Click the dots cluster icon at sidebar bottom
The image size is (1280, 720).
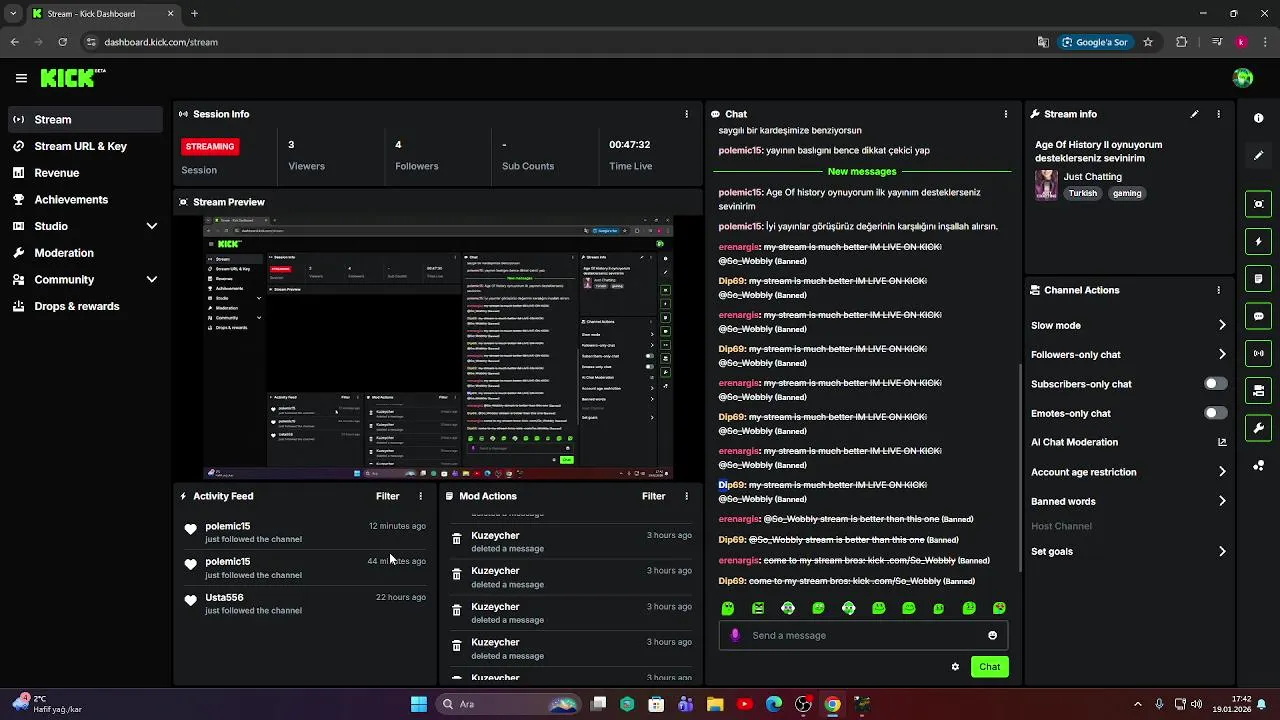[x=1259, y=466]
